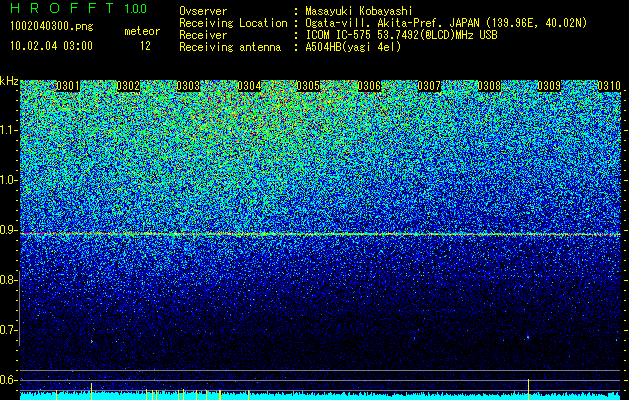Click the 1.1 frequency axis label

click(8, 130)
